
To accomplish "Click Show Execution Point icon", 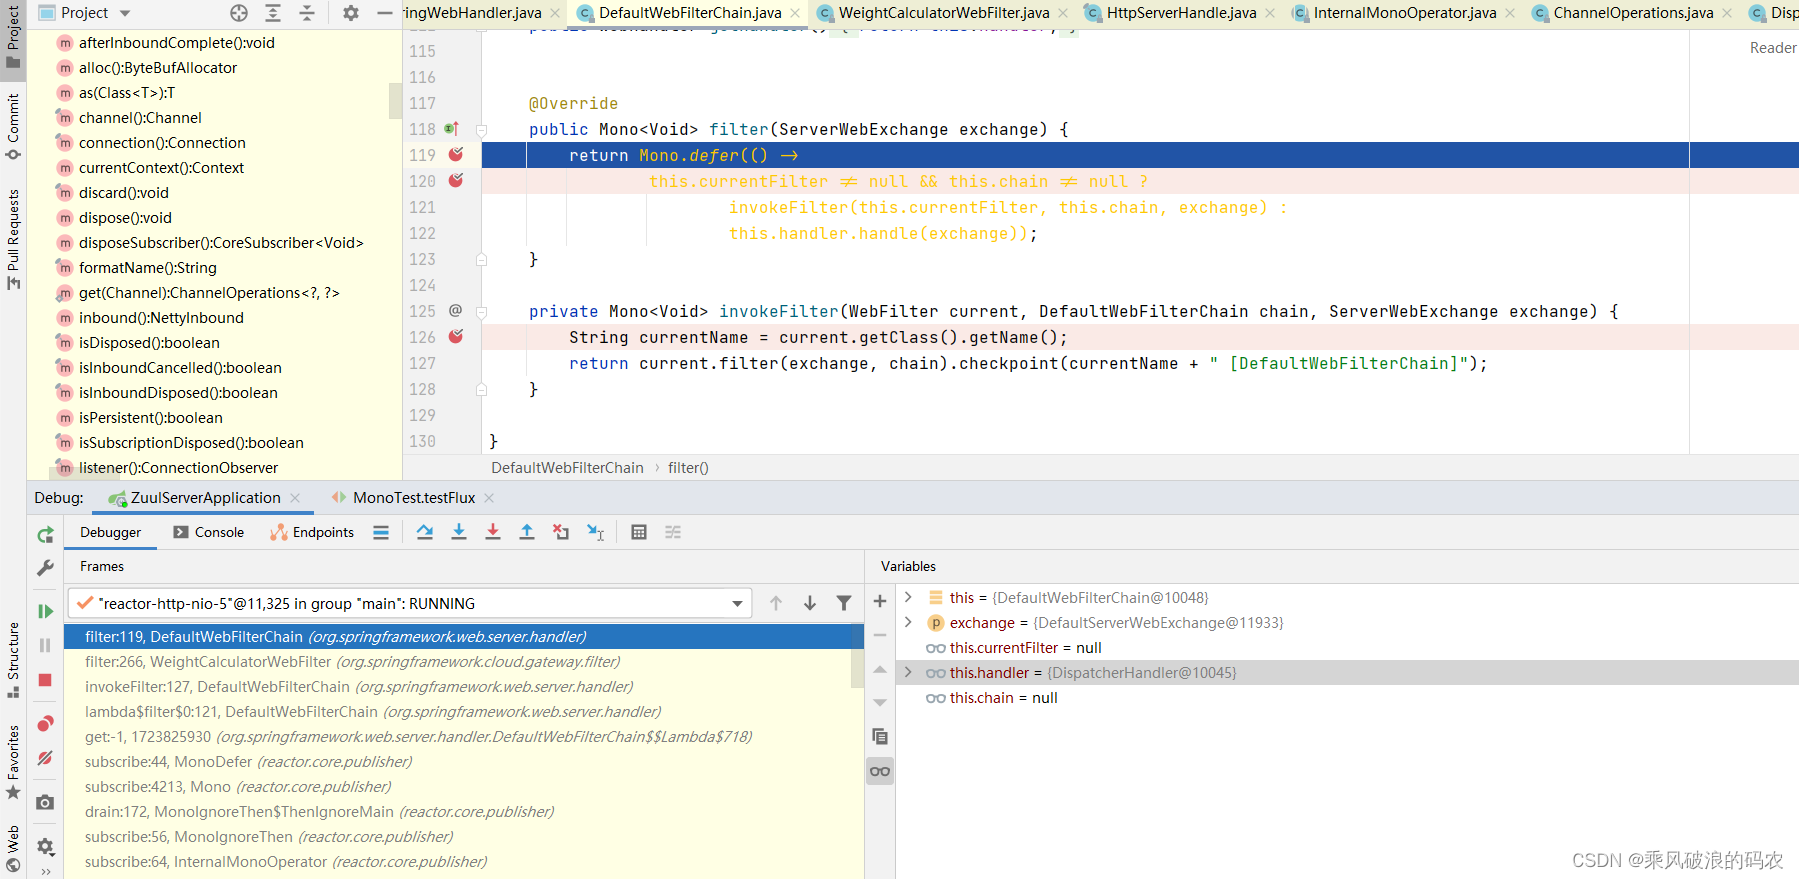I will (381, 532).
